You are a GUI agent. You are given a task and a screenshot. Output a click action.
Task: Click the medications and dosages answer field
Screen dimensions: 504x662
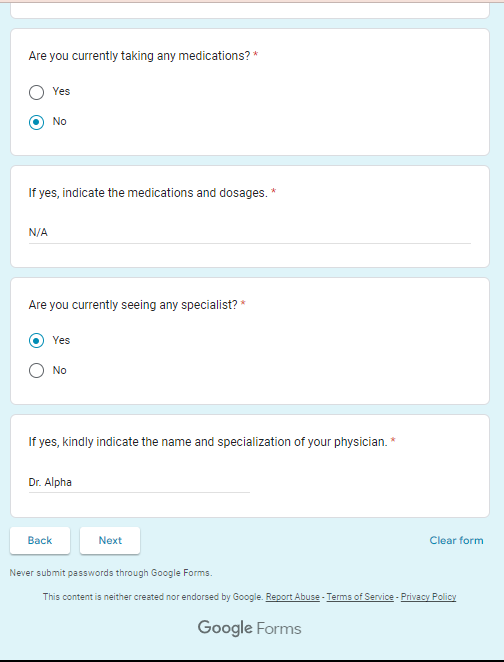click(x=249, y=233)
